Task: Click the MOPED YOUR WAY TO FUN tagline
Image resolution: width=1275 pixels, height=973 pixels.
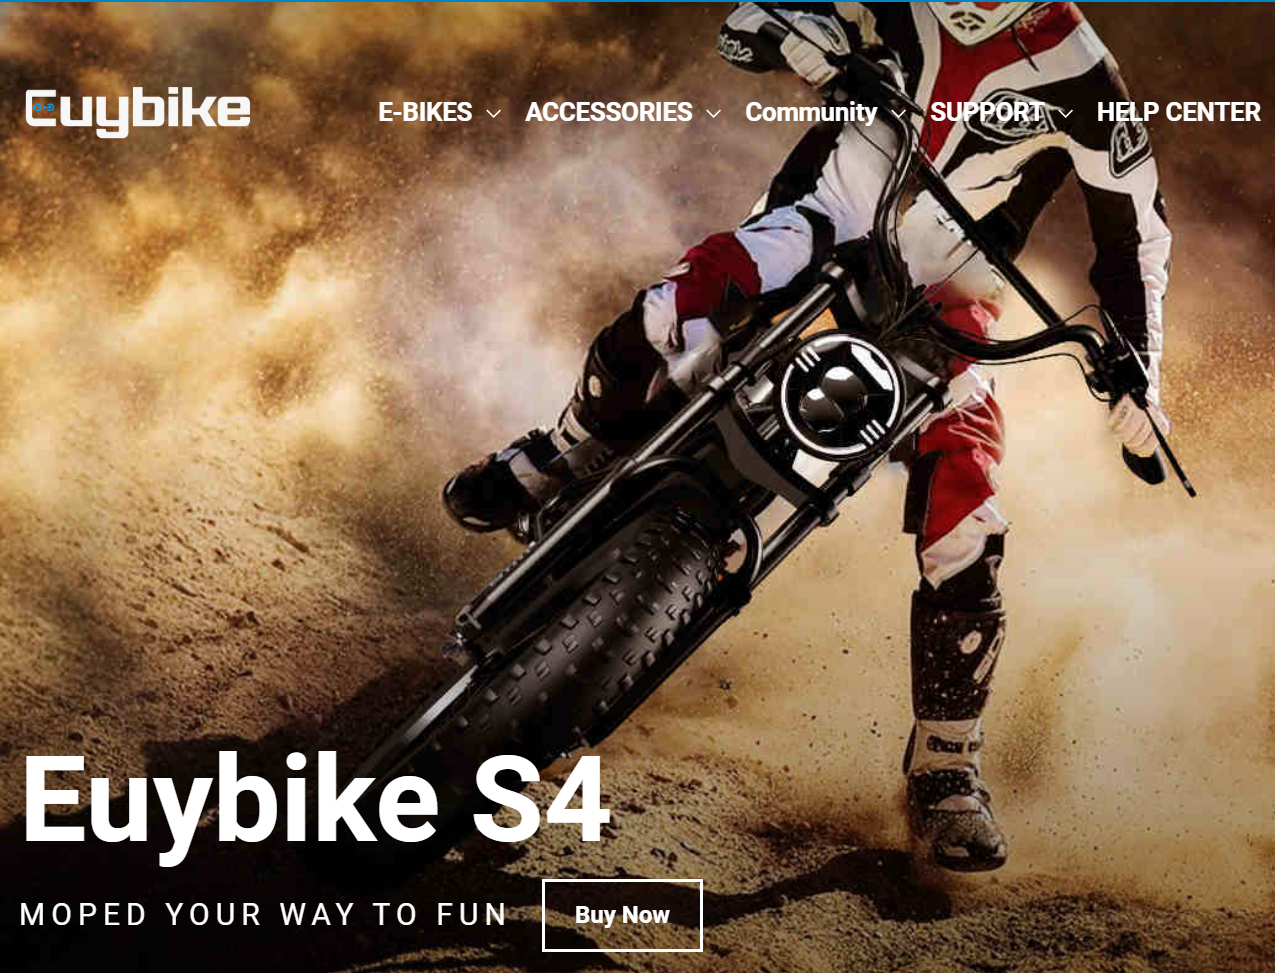Action: click(264, 915)
